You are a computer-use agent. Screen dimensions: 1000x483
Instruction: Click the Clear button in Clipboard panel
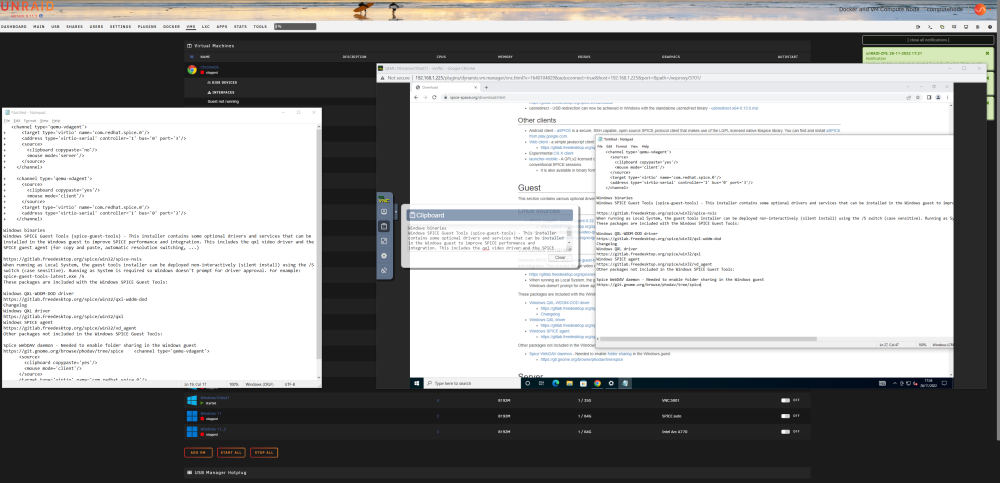pos(560,257)
